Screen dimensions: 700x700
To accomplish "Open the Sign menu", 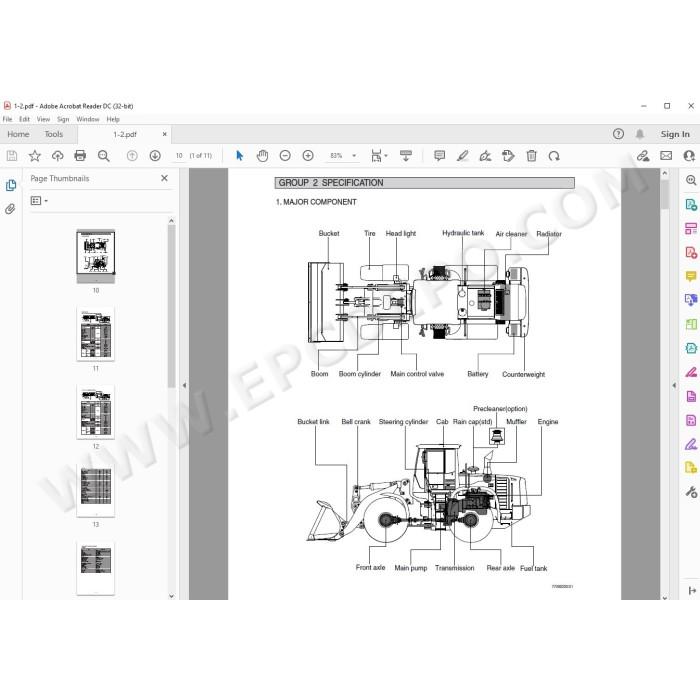I will (63, 119).
